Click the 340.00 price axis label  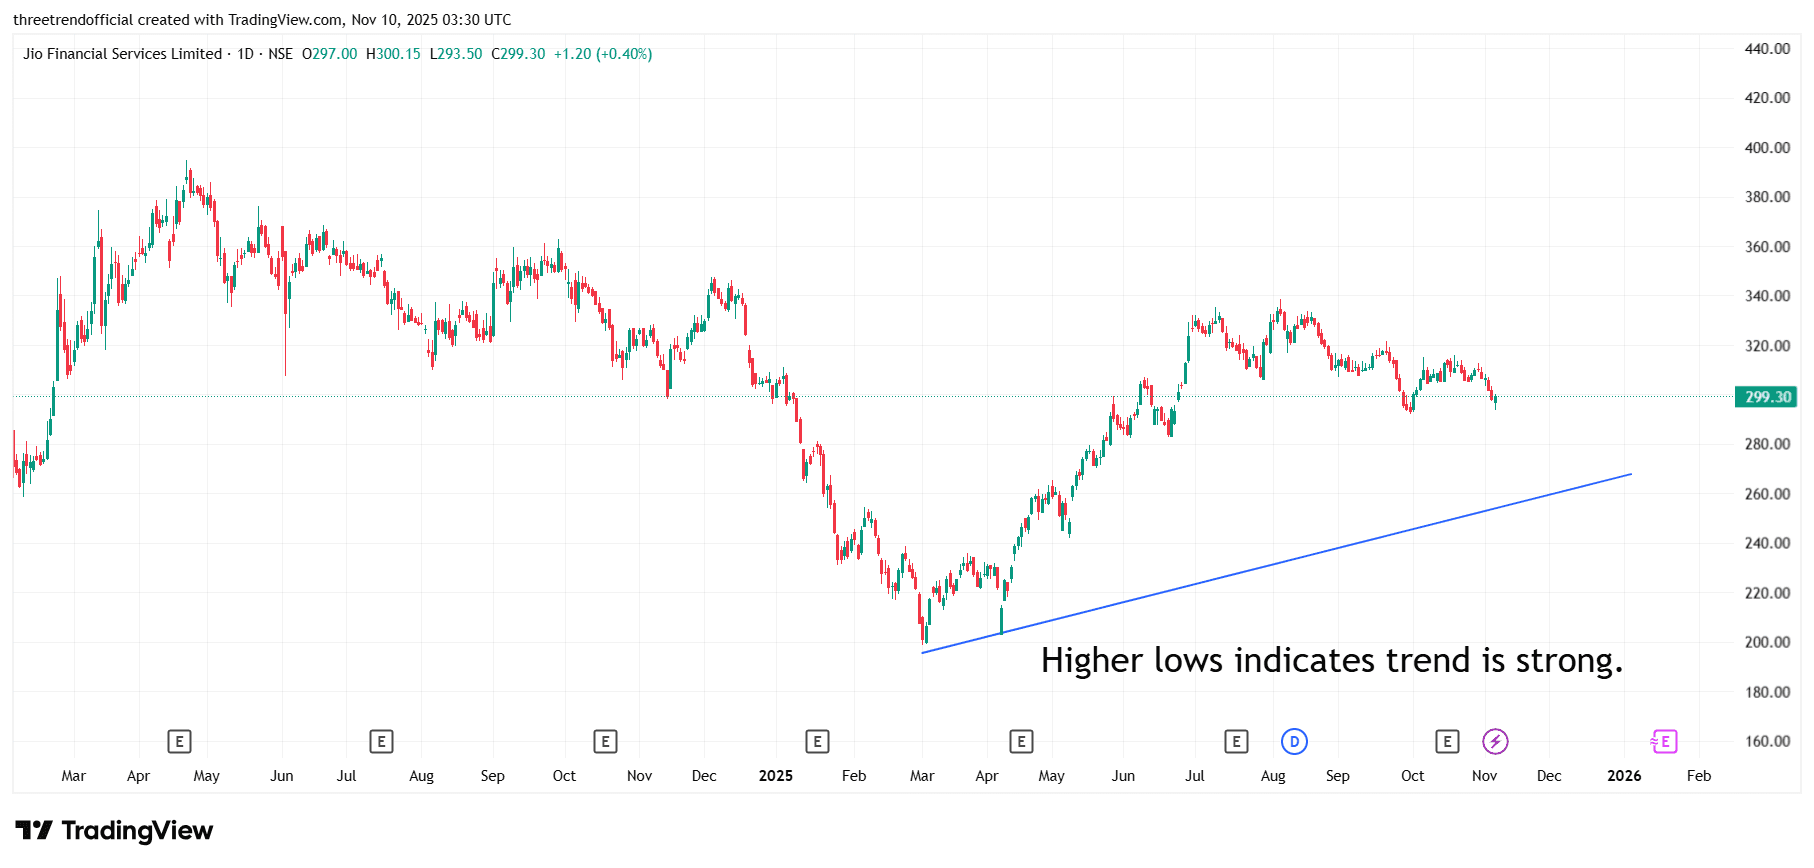(1767, 296)
